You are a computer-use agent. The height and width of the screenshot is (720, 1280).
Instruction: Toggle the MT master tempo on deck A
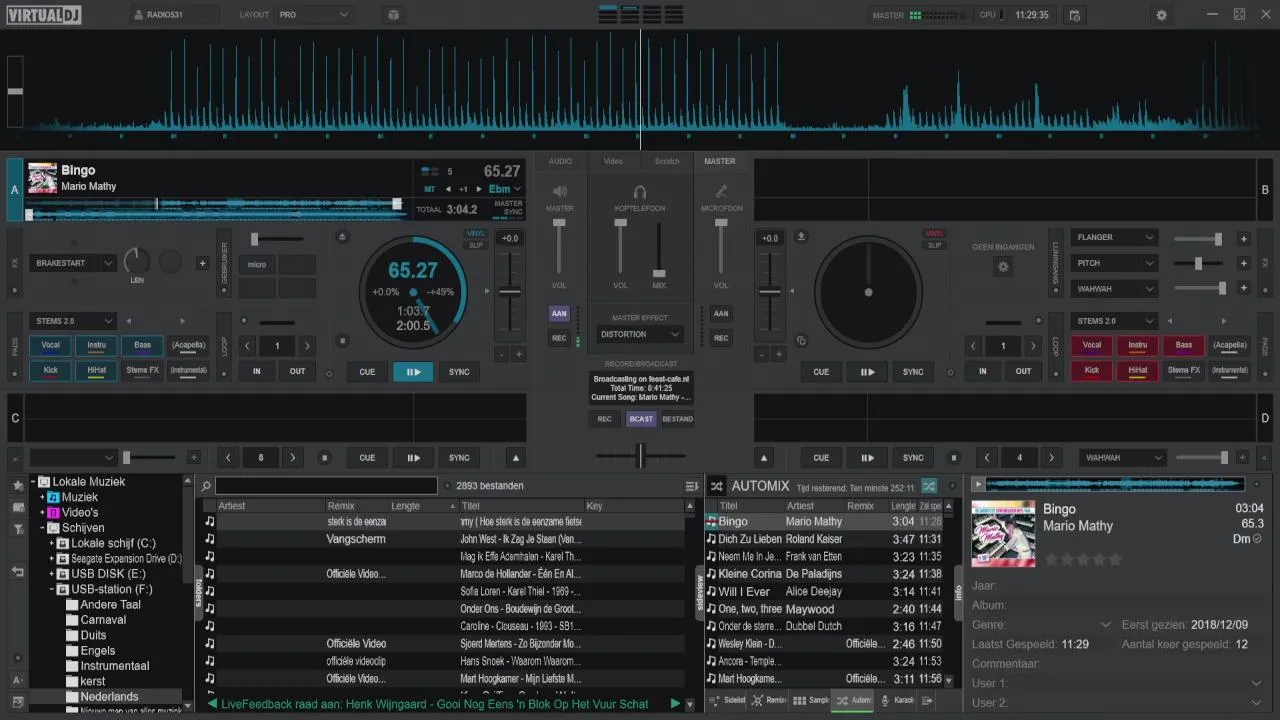coord(429,189)
